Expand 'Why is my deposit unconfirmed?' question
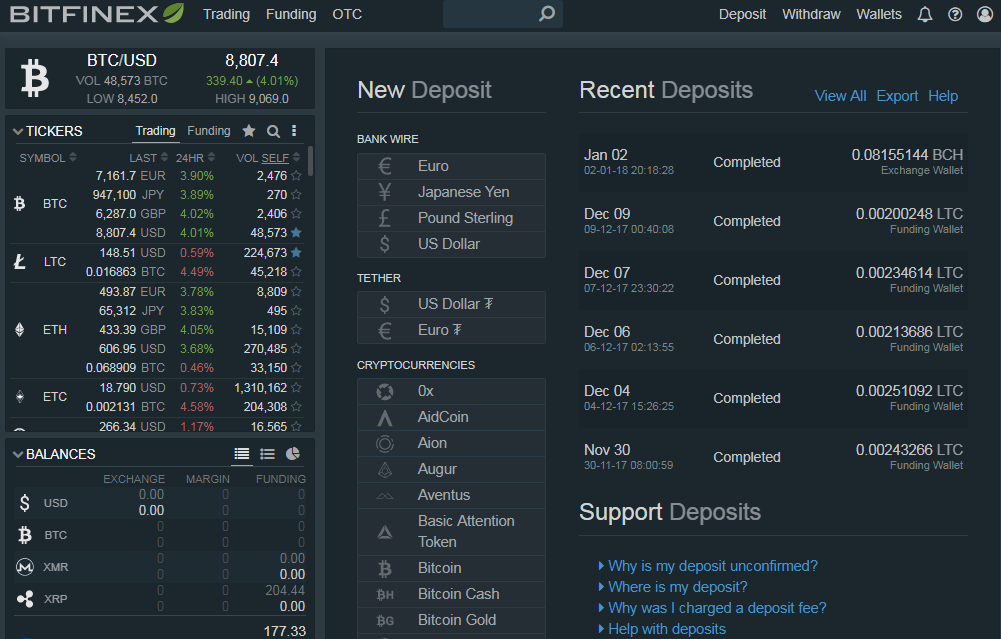Screen dimensions: 1001x639 coord(712,566)
